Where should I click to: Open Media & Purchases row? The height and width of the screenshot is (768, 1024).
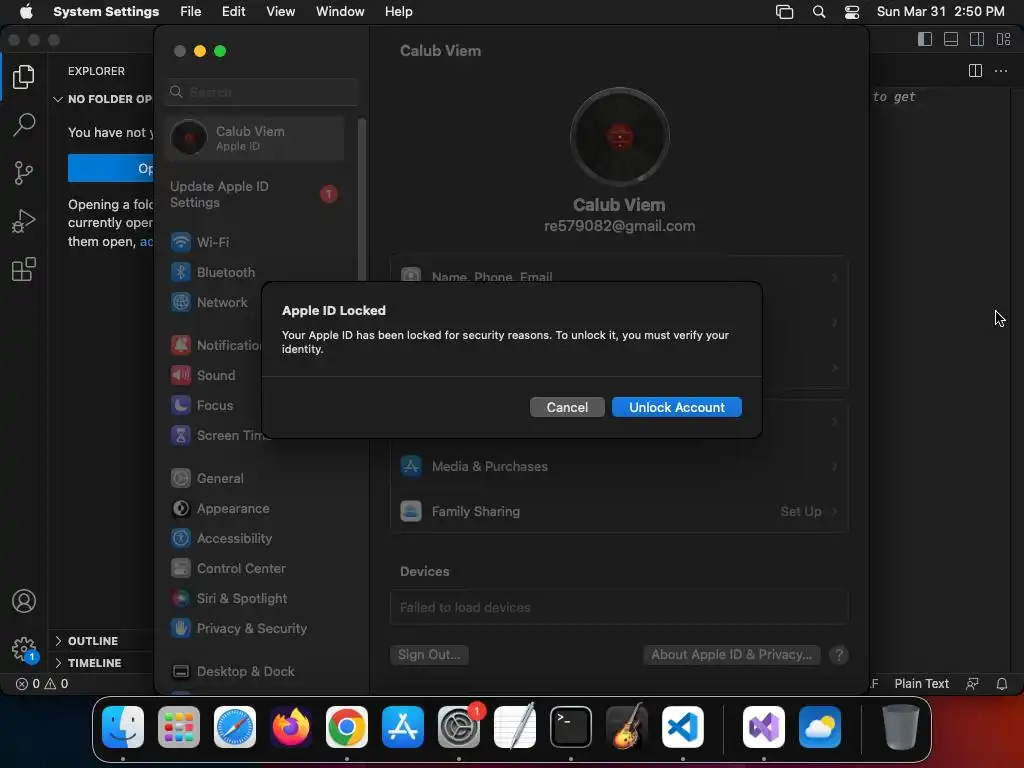tap(619, 467)
